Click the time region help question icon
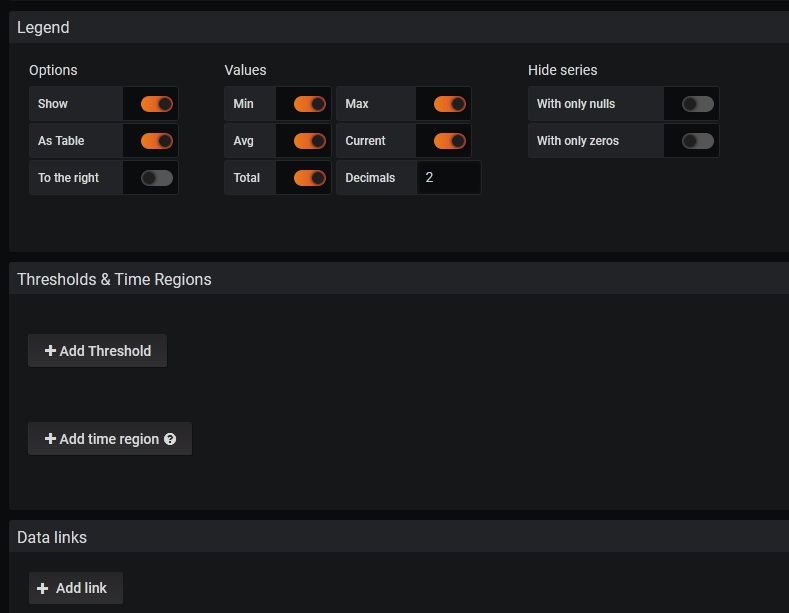789x613 pixels. pyautogui.click(x=170, y=439)
